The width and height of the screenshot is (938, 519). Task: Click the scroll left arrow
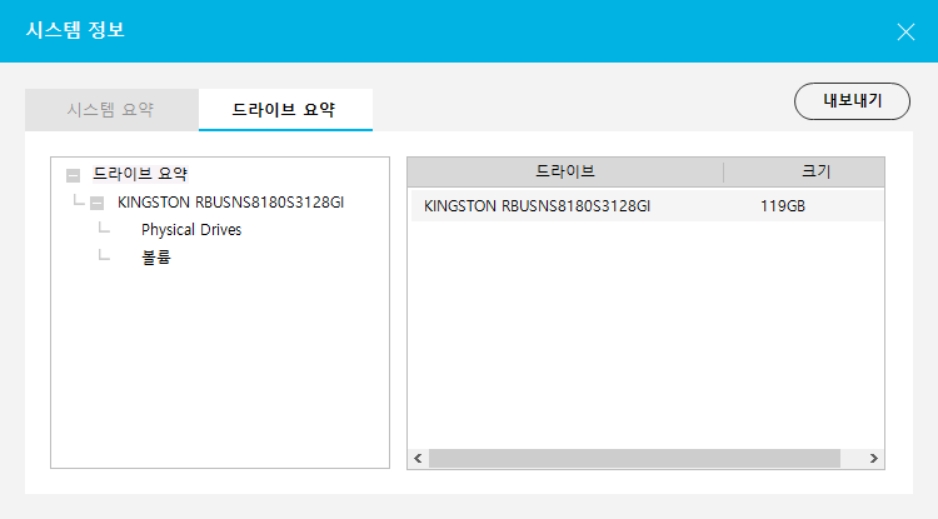coord(418,459)
